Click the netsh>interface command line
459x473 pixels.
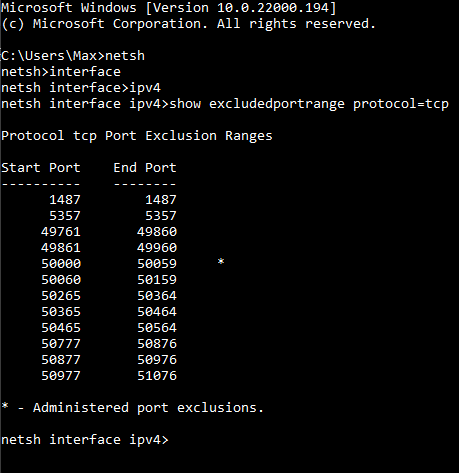pyautogui.click(x=61, y=72)
